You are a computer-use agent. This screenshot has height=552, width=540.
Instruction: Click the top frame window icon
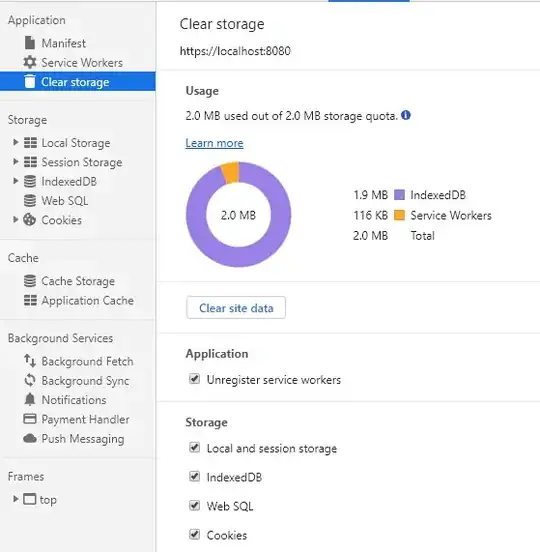[x=30, y=499]
